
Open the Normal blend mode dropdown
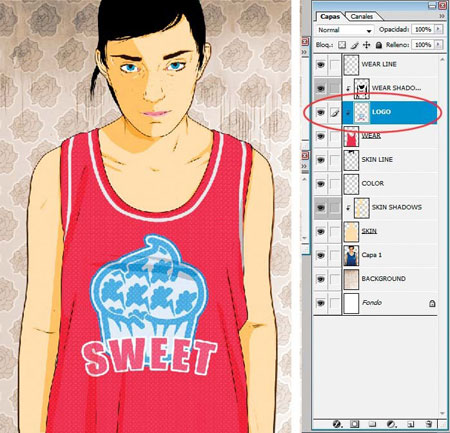[x=344, y=30]
